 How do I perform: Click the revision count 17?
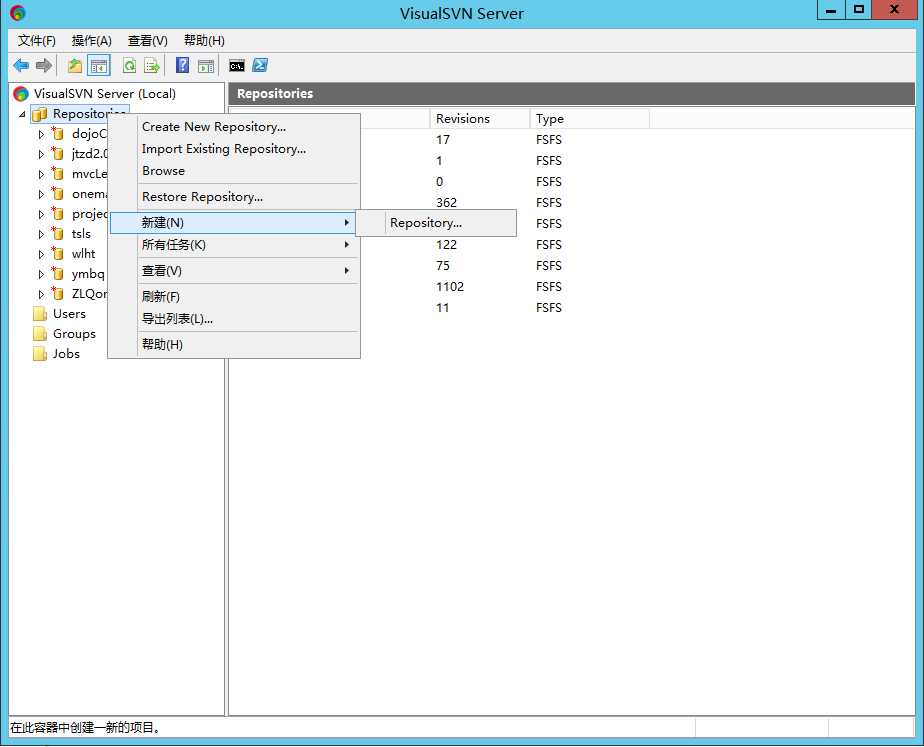pos(443,140)
